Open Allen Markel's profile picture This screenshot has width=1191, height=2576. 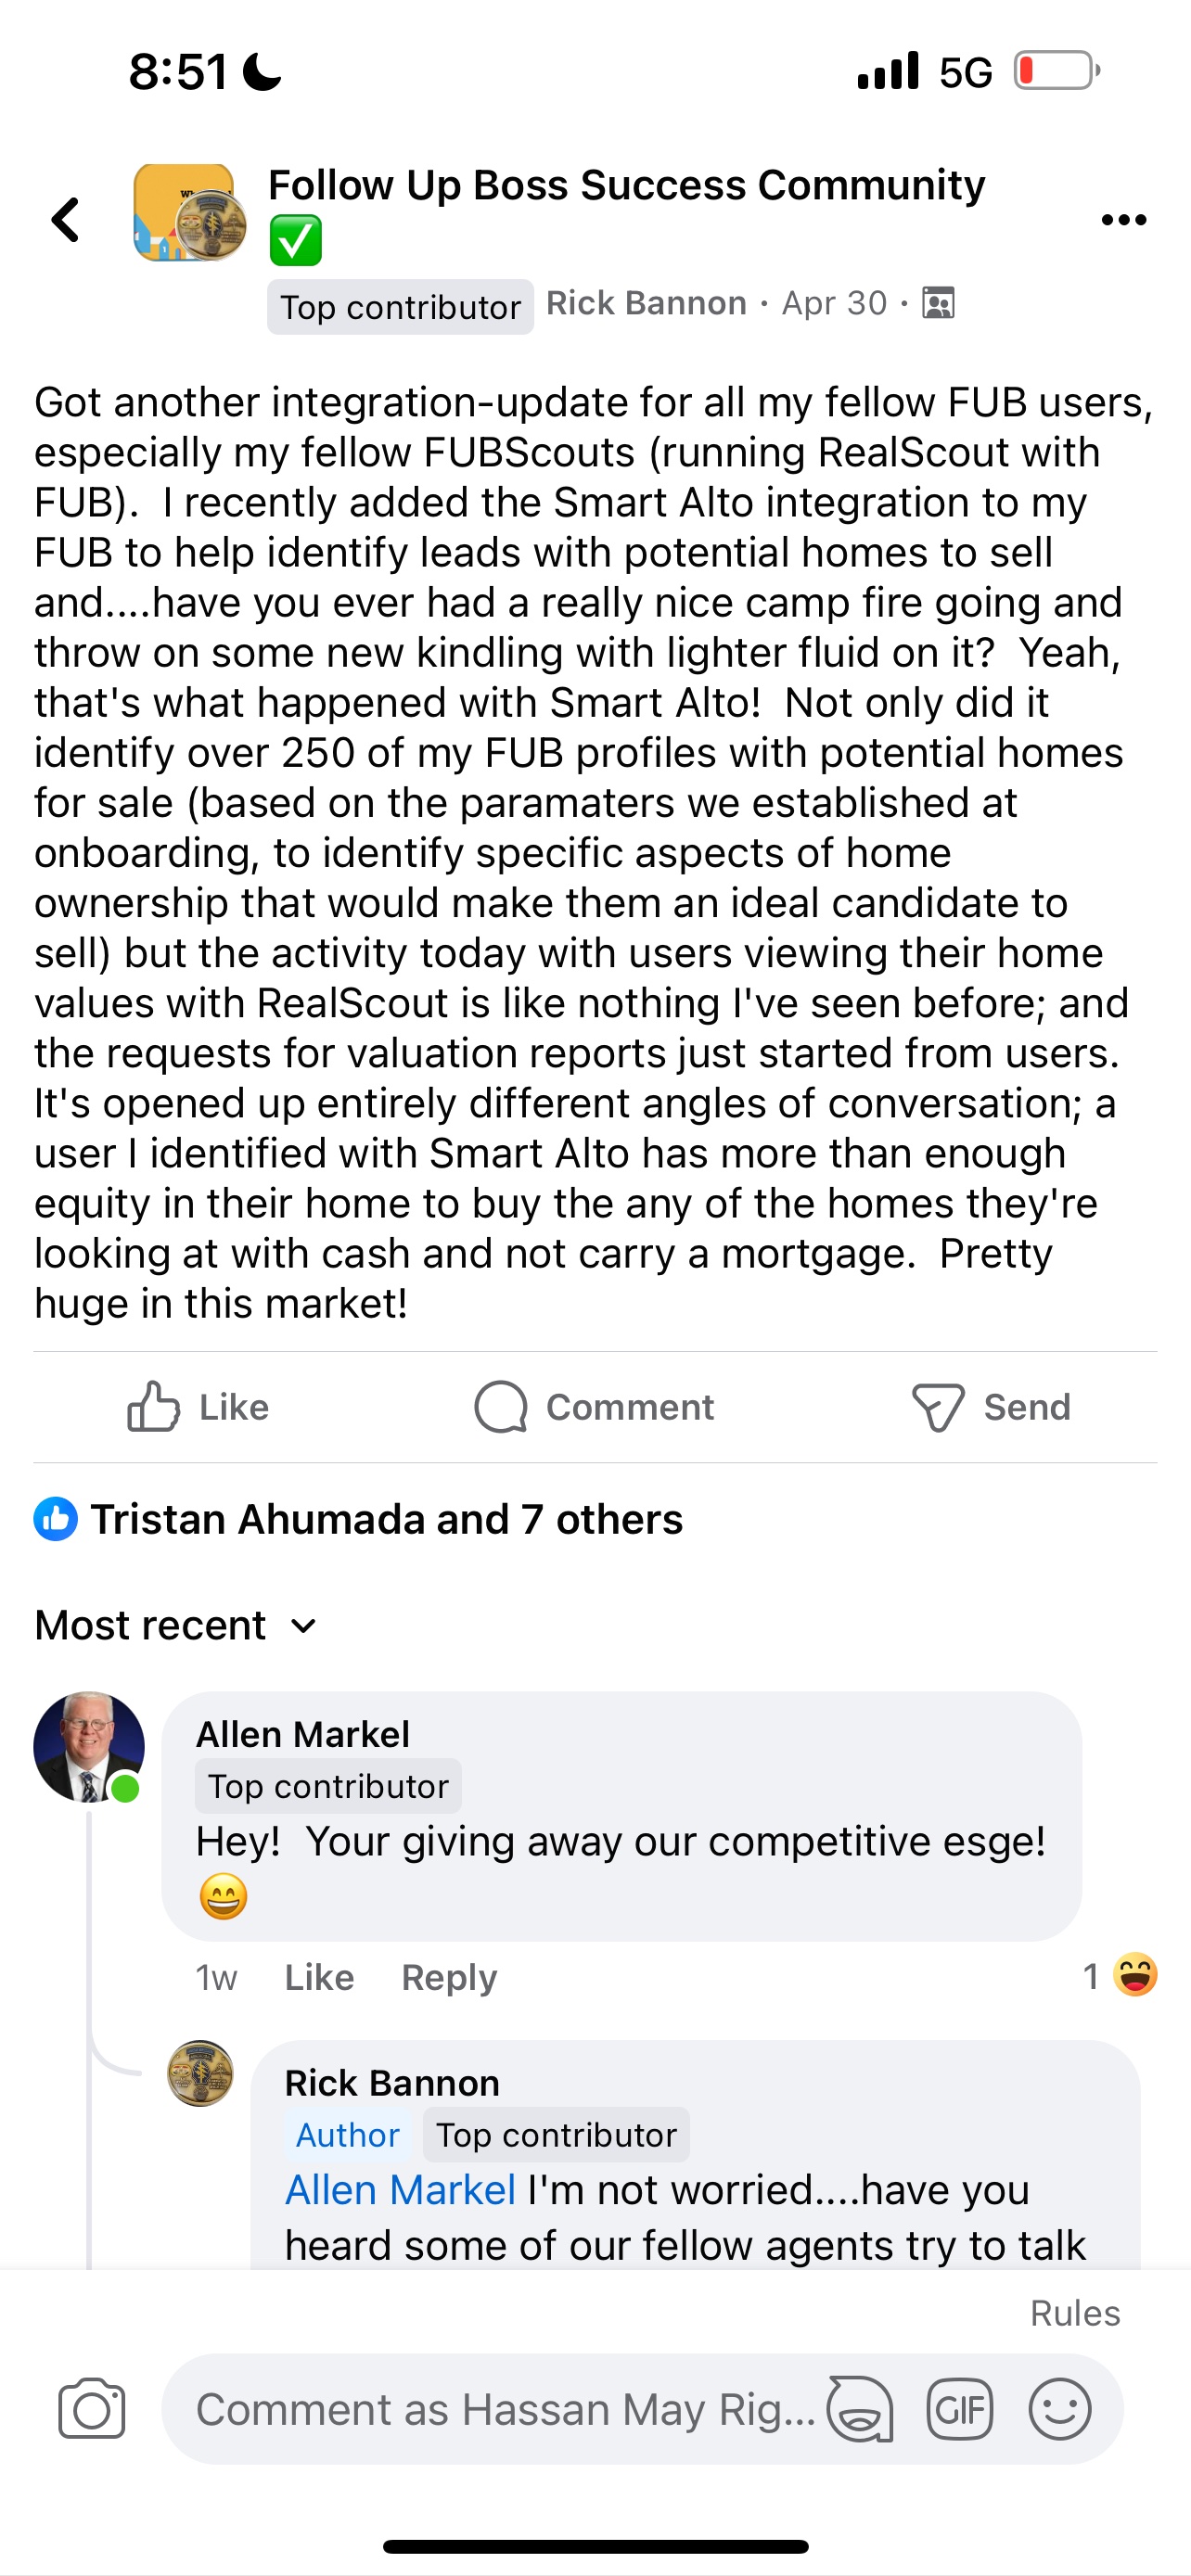click(88, 1747)
